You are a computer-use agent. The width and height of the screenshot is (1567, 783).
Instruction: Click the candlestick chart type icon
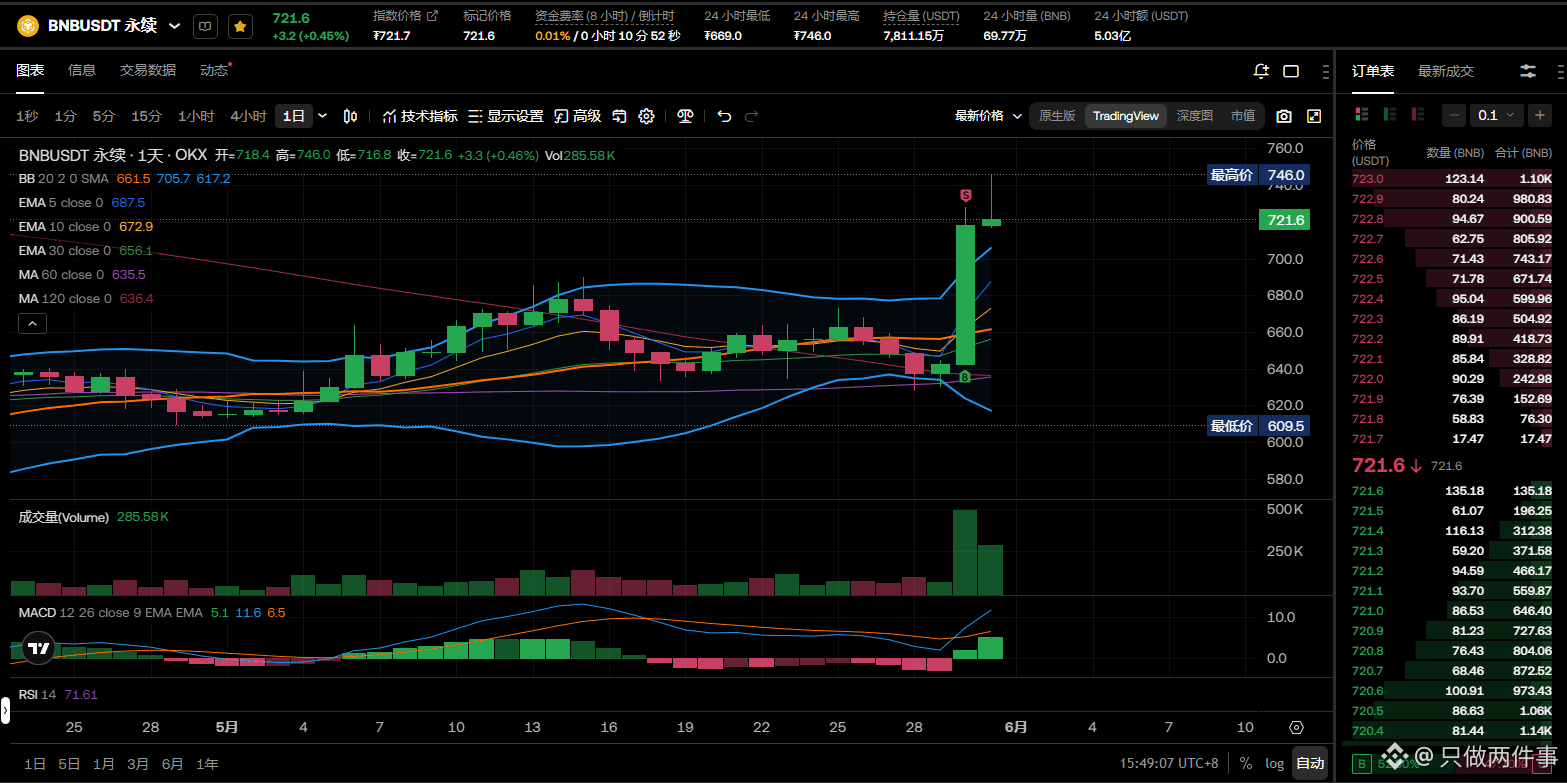point(350,116)
